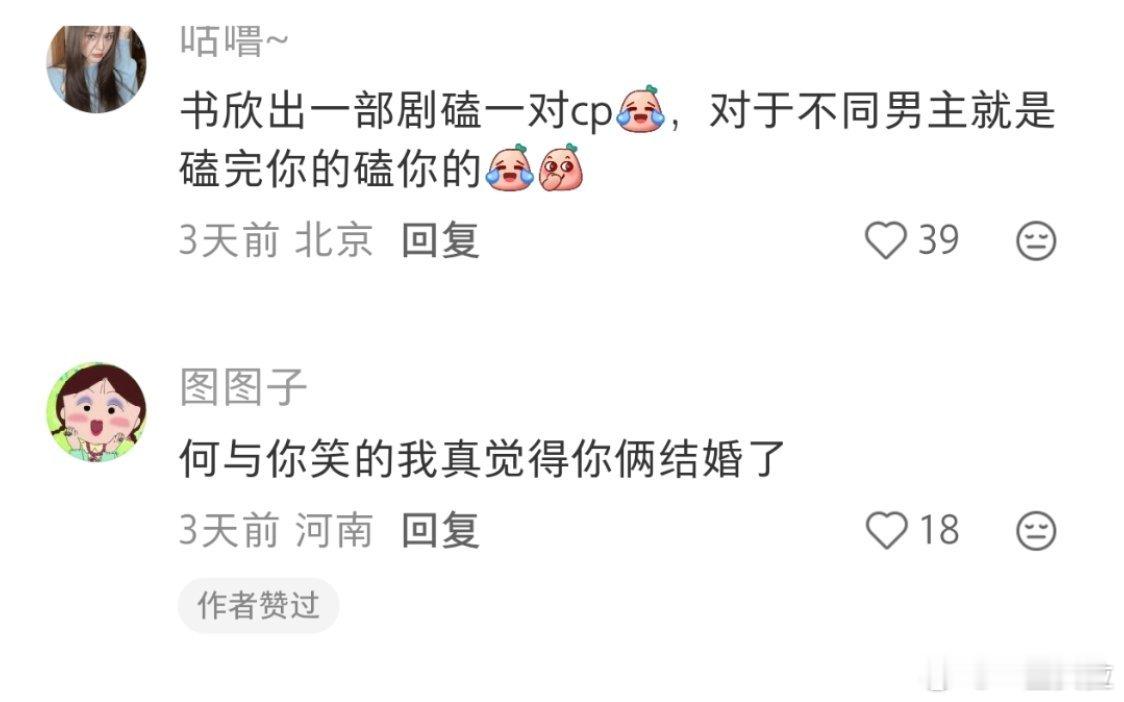Image resolution: width=1124 pixels, height=702 pixels.
Task: Select the like count 39
Action: pyautogui.click(x=938, y=239)
